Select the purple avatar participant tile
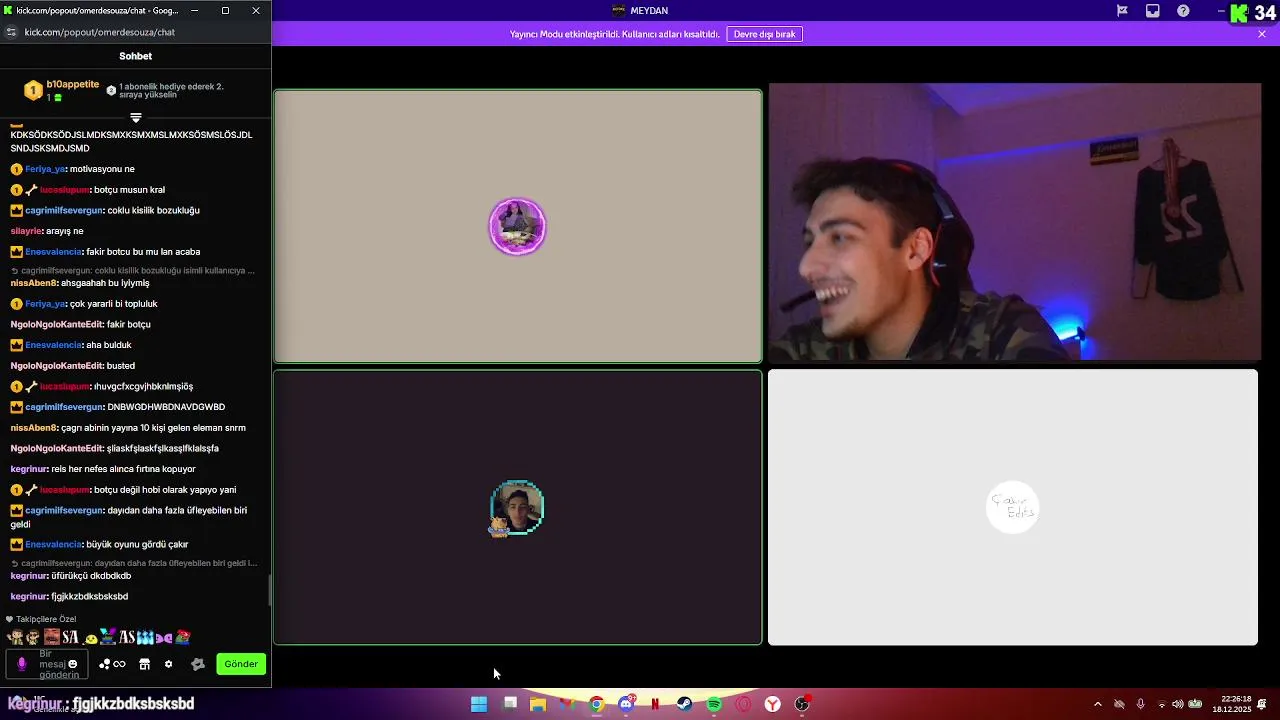This screenshot has width=1280, height=720. click(518, 226)
